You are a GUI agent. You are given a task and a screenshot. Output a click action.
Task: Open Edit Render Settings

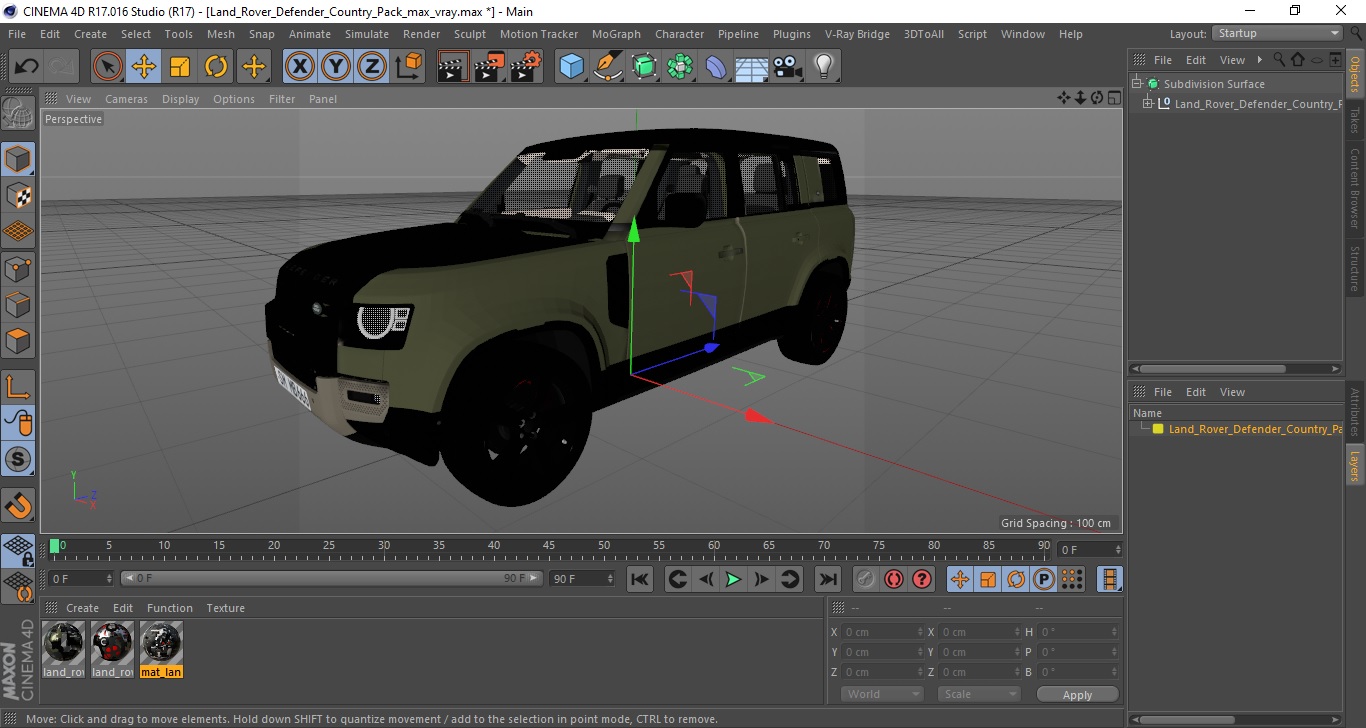[526, 67]
